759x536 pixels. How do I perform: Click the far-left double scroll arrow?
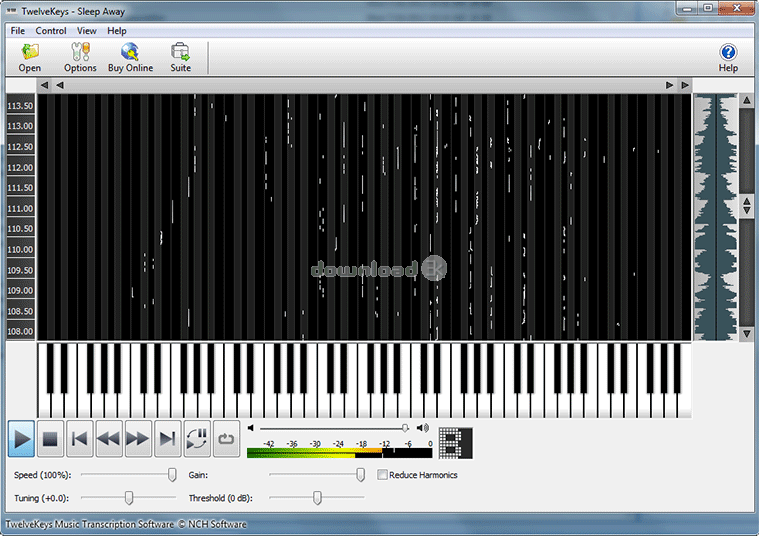(x=44, y=85)
